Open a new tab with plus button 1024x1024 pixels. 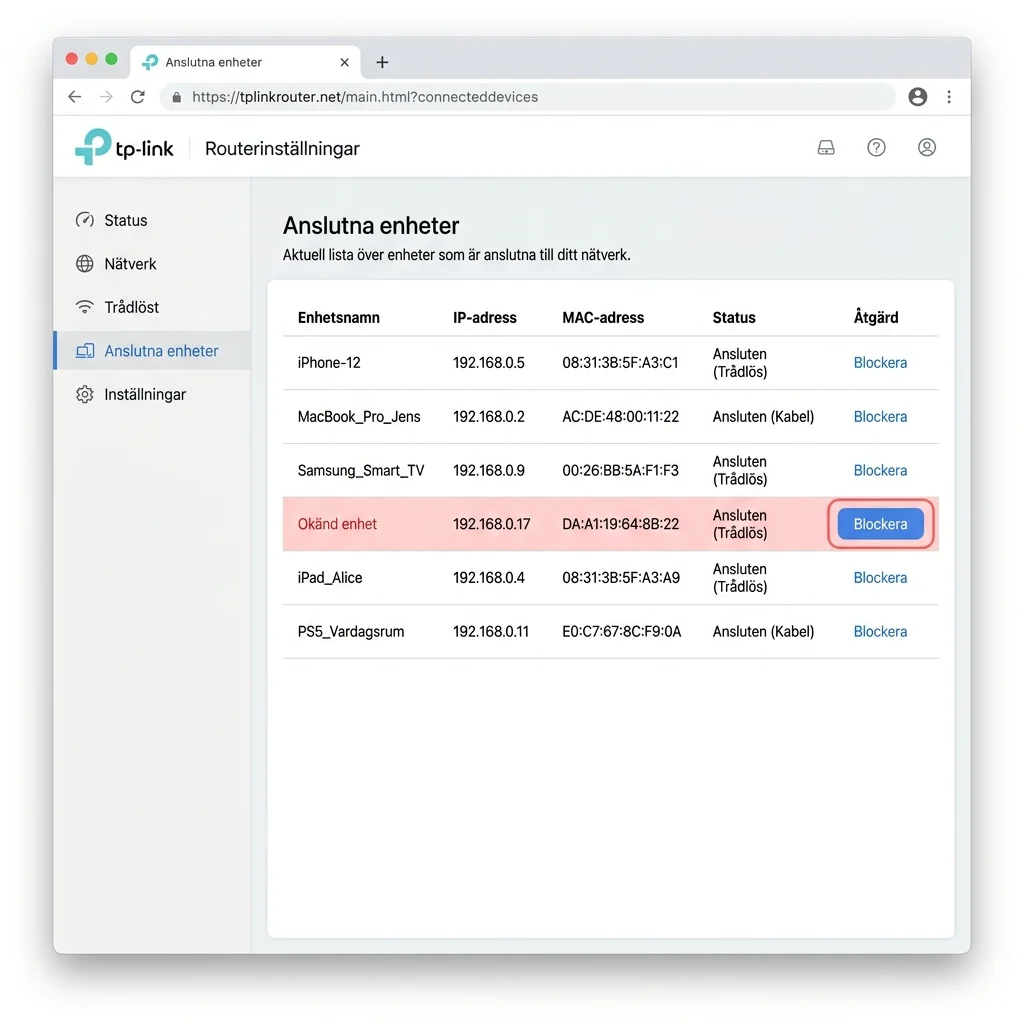[382, 62]
